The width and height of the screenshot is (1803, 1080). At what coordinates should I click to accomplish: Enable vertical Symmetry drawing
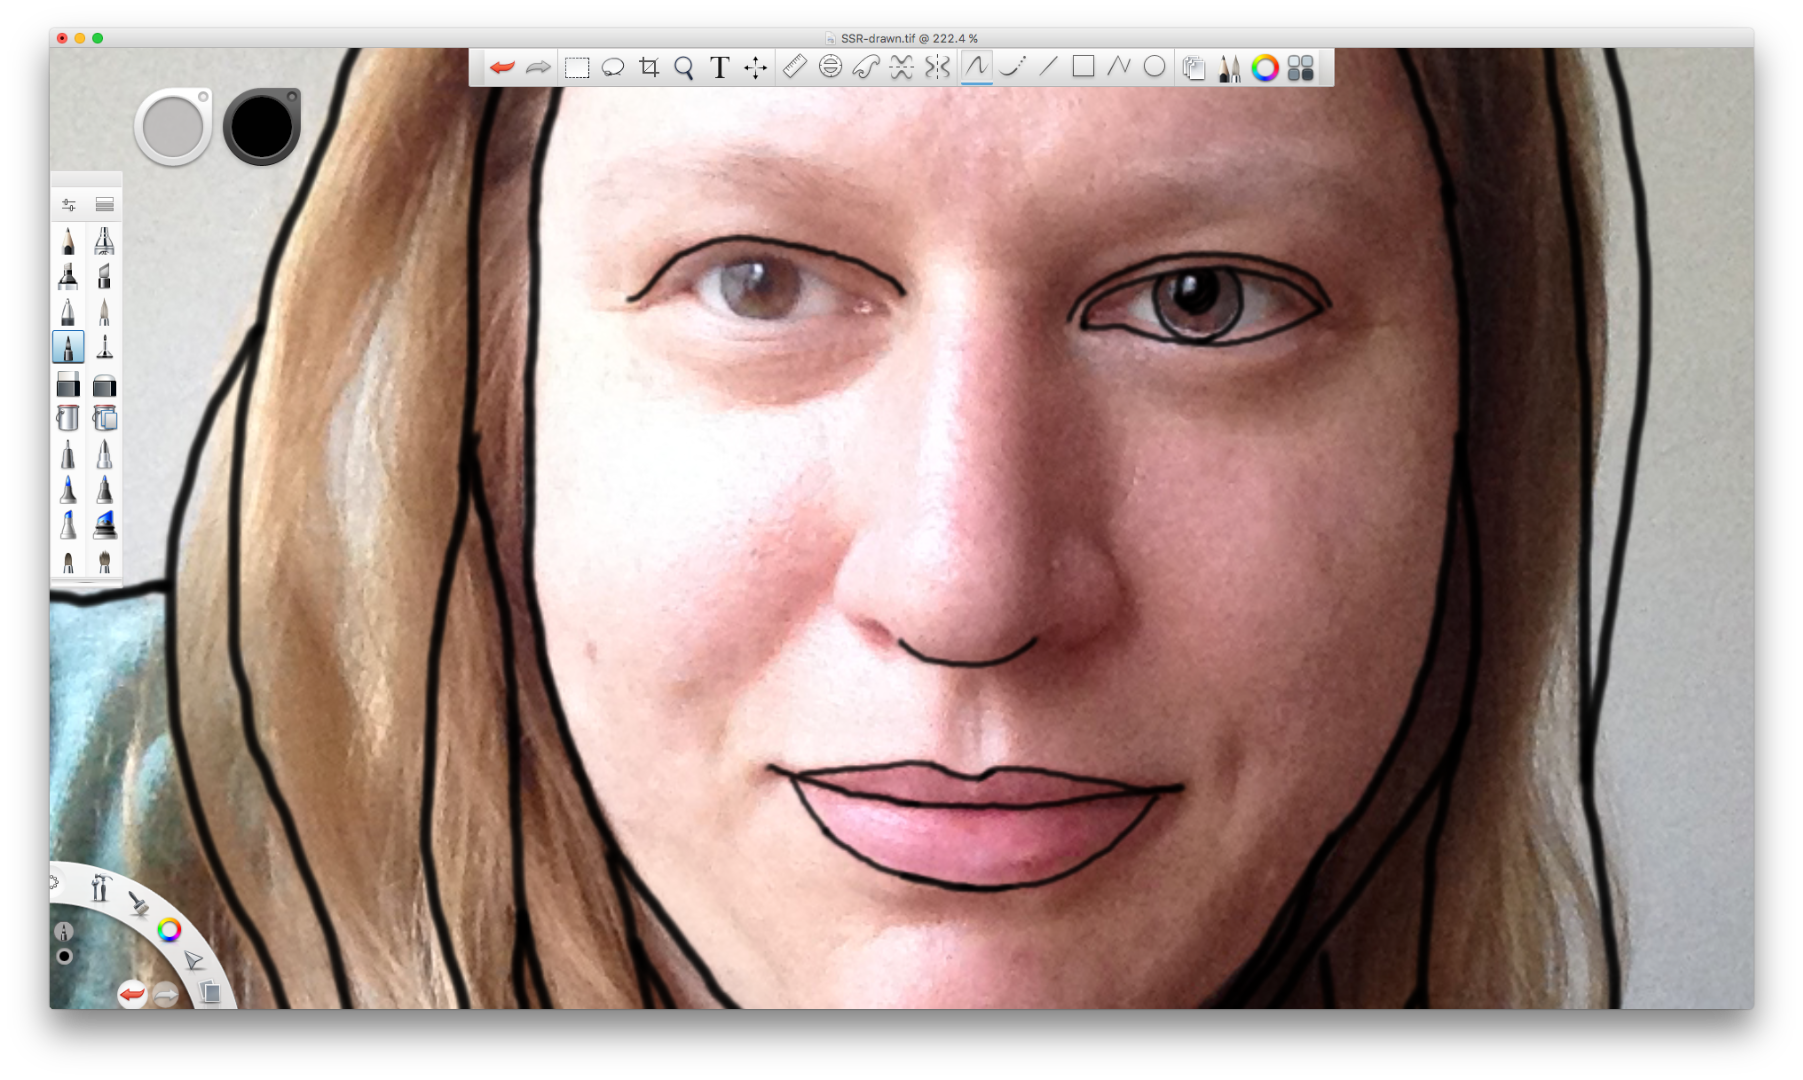tap(937, 67)
